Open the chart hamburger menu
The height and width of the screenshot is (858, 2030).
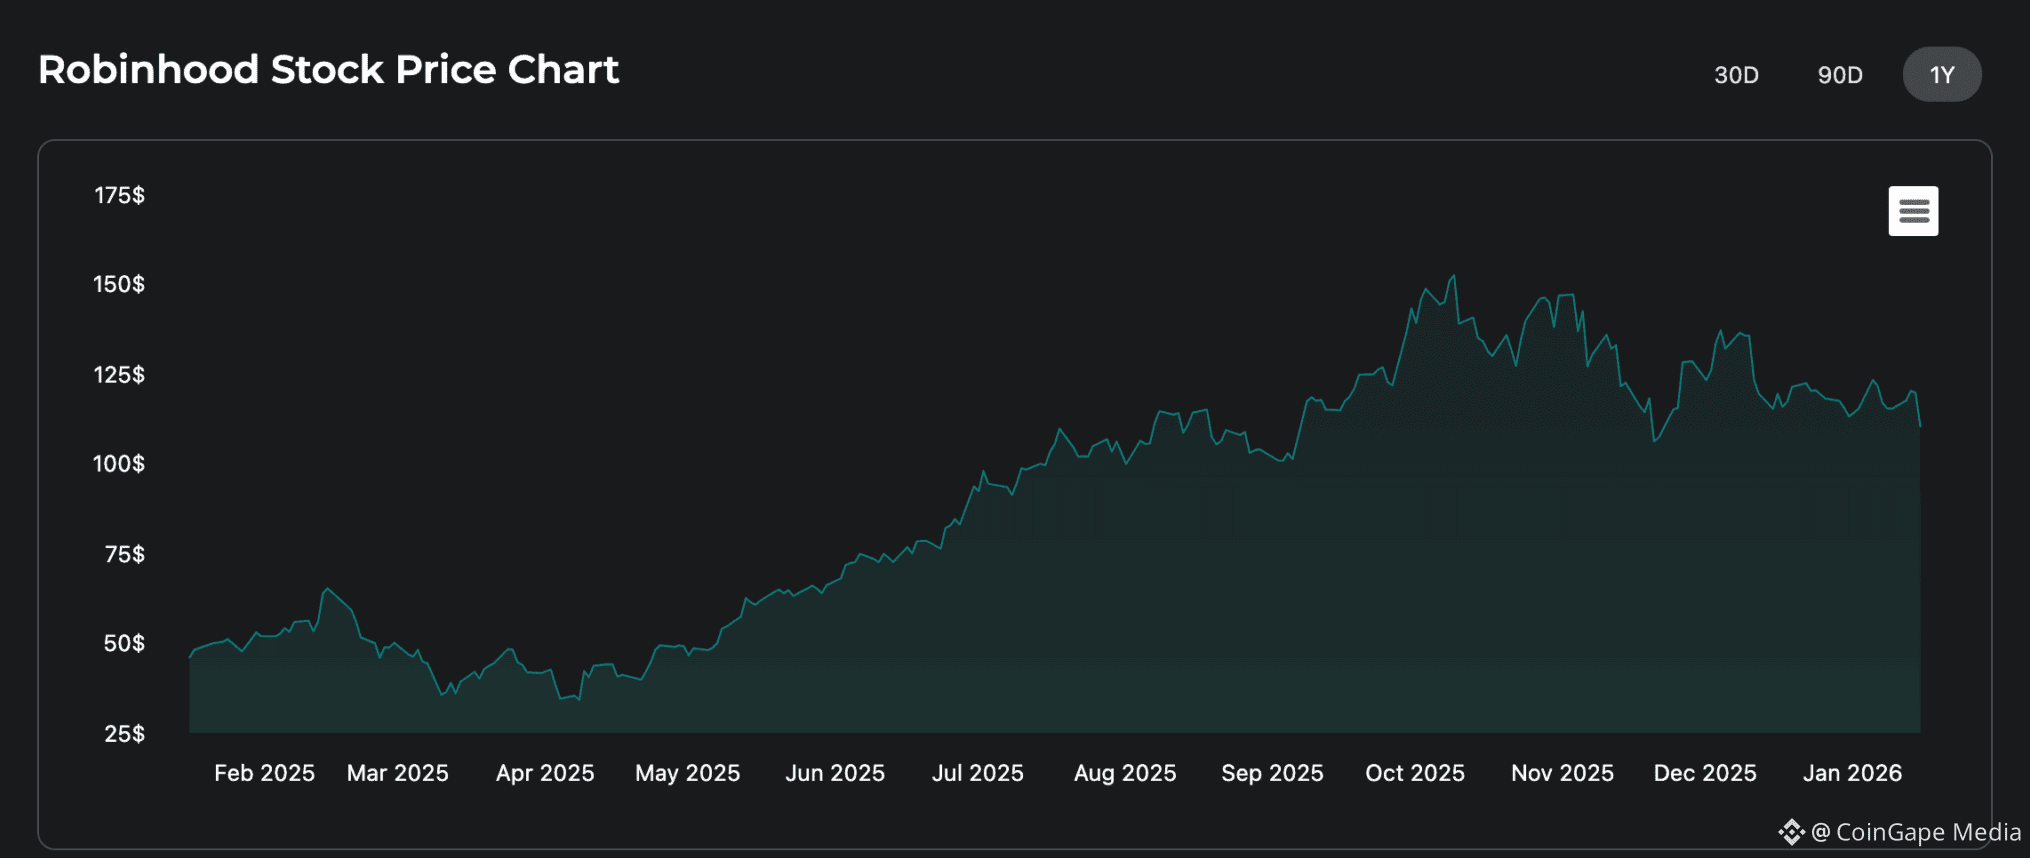1912,211
